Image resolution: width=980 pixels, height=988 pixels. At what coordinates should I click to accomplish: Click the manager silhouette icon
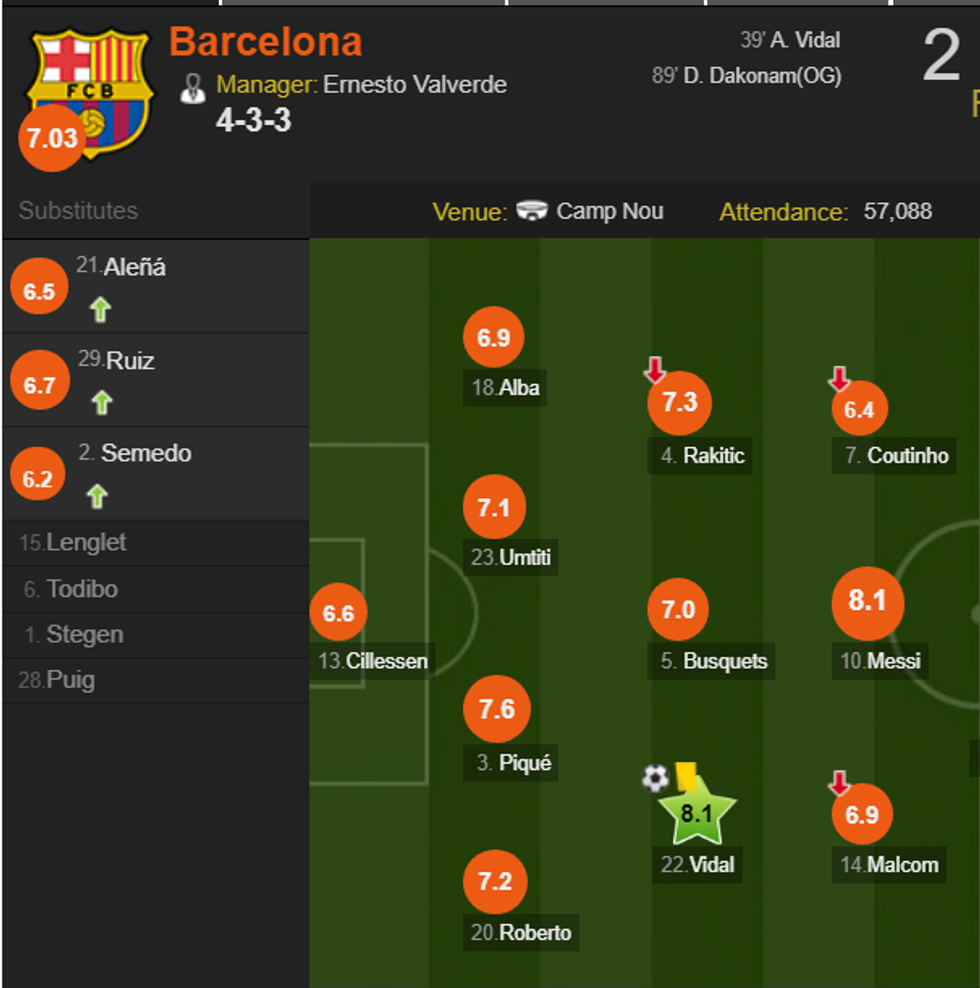pos(193,87)
